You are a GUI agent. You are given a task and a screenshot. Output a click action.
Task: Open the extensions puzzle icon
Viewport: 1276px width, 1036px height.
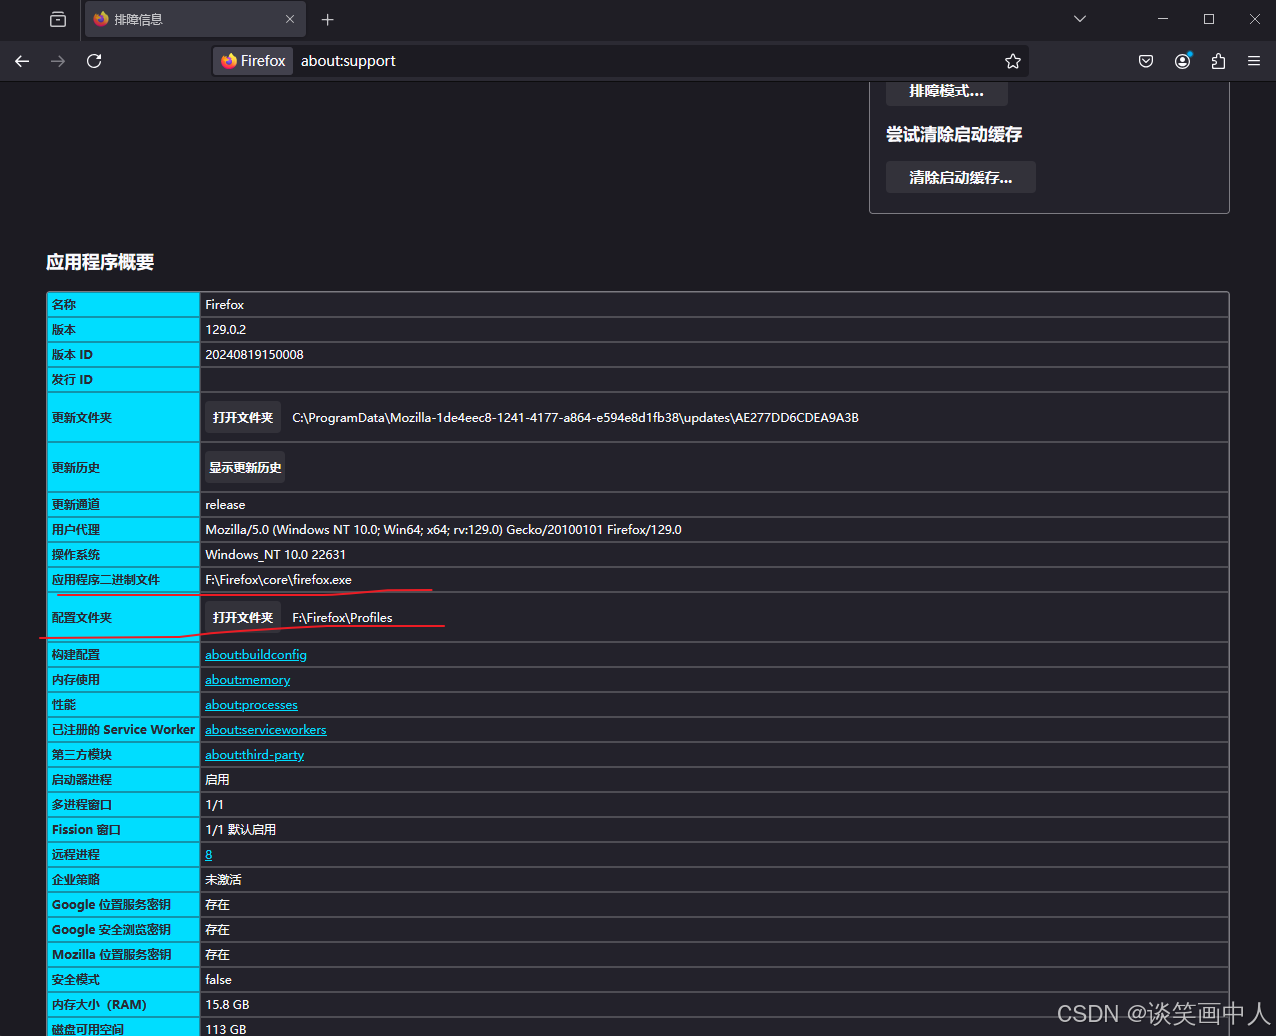pyautogui.click(x=1218, y=61)
